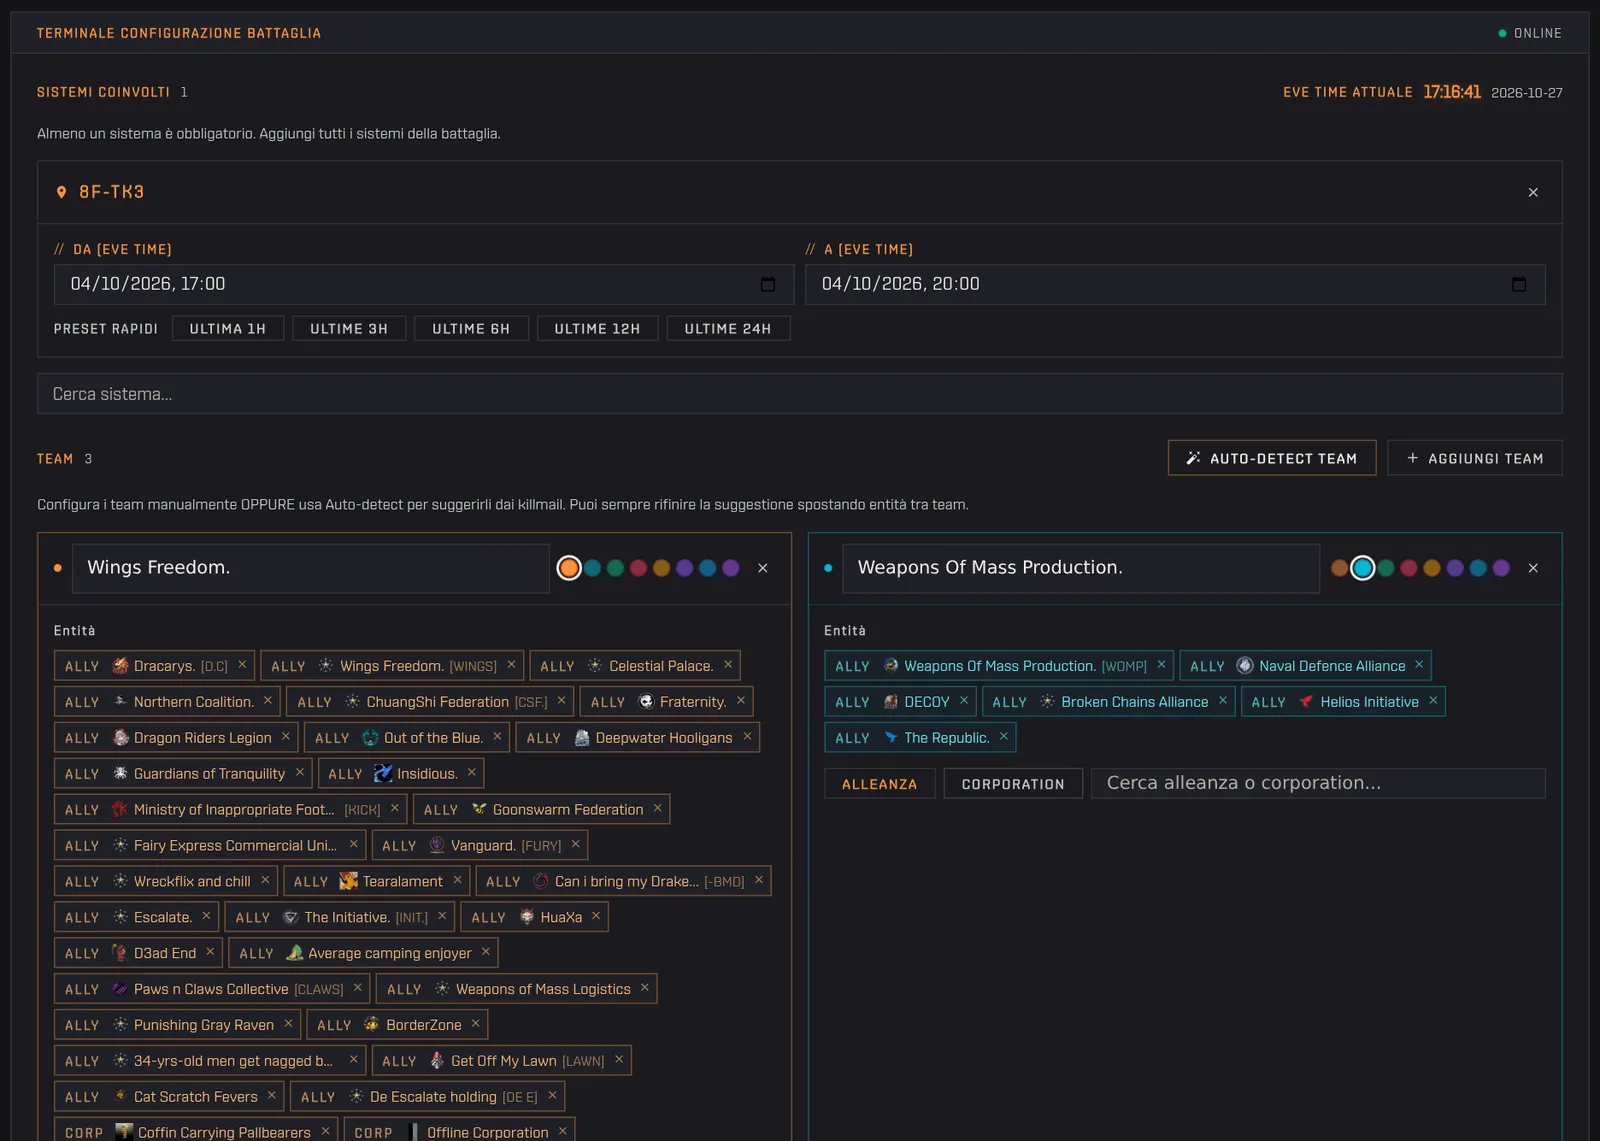
Task: Remove The Initiative. alliance chip
Action: [442, 916]
